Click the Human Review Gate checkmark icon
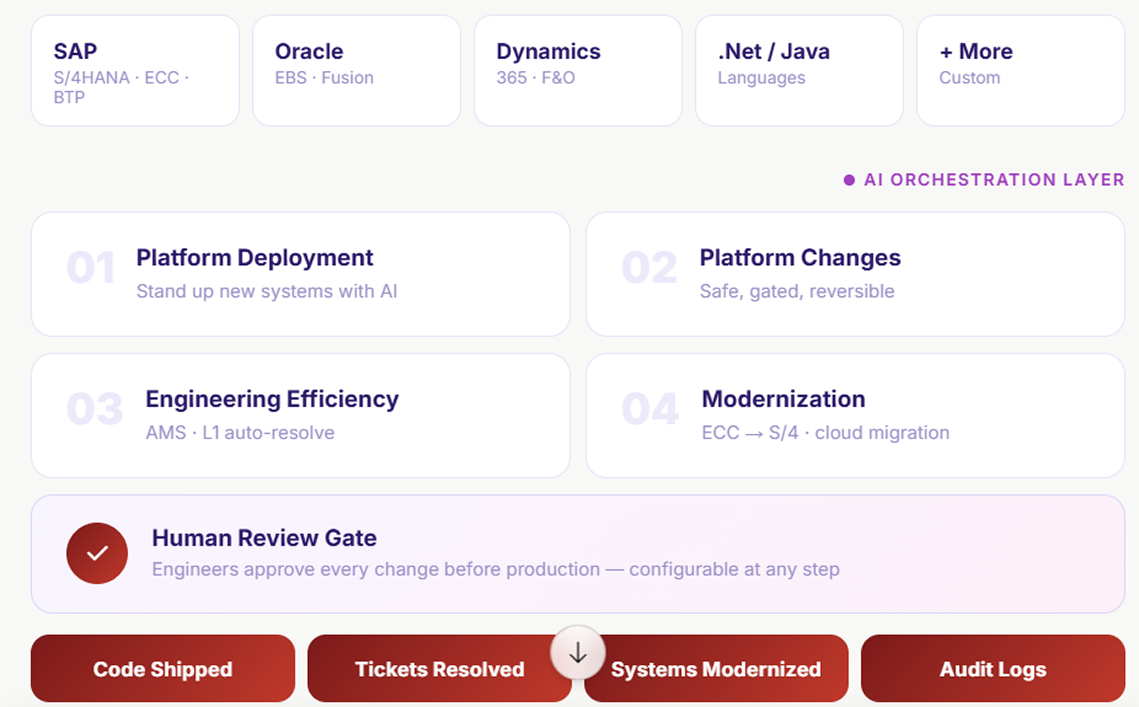The width and height of the screenshot is (1139, 707). point(97,554)
